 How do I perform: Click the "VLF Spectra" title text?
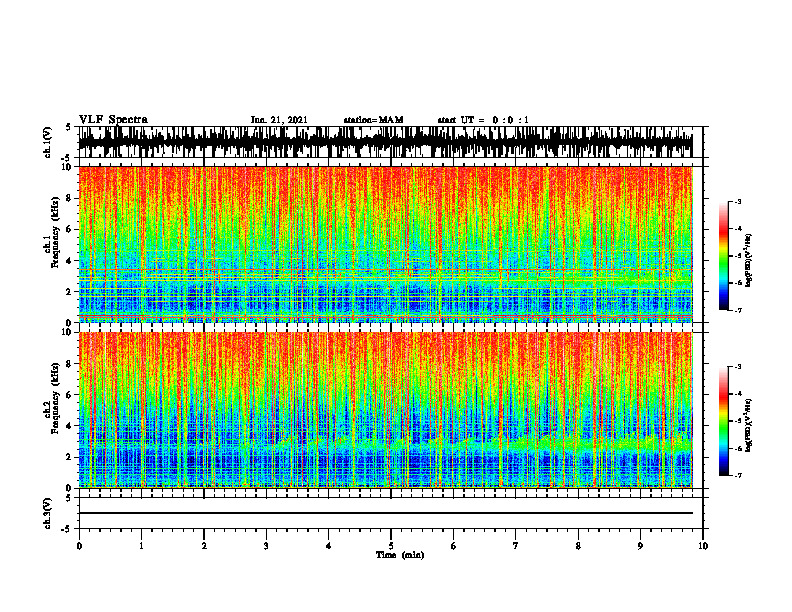113,120
